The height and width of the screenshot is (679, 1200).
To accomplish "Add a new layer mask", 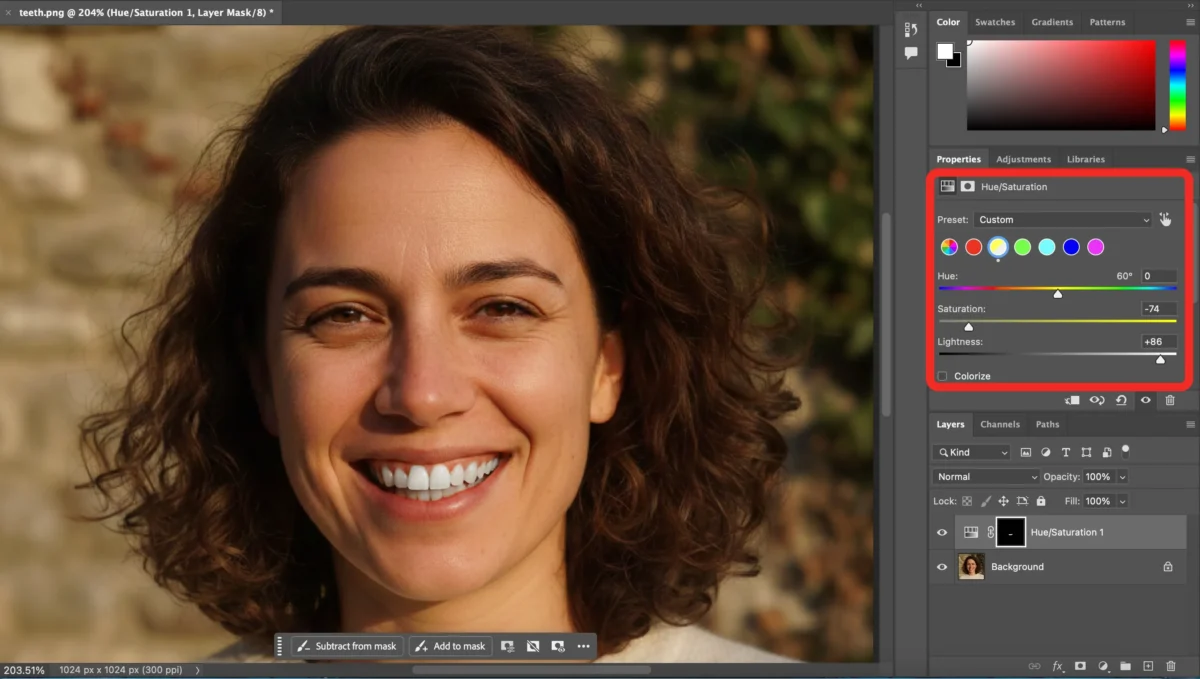I will pos(1080,666).
